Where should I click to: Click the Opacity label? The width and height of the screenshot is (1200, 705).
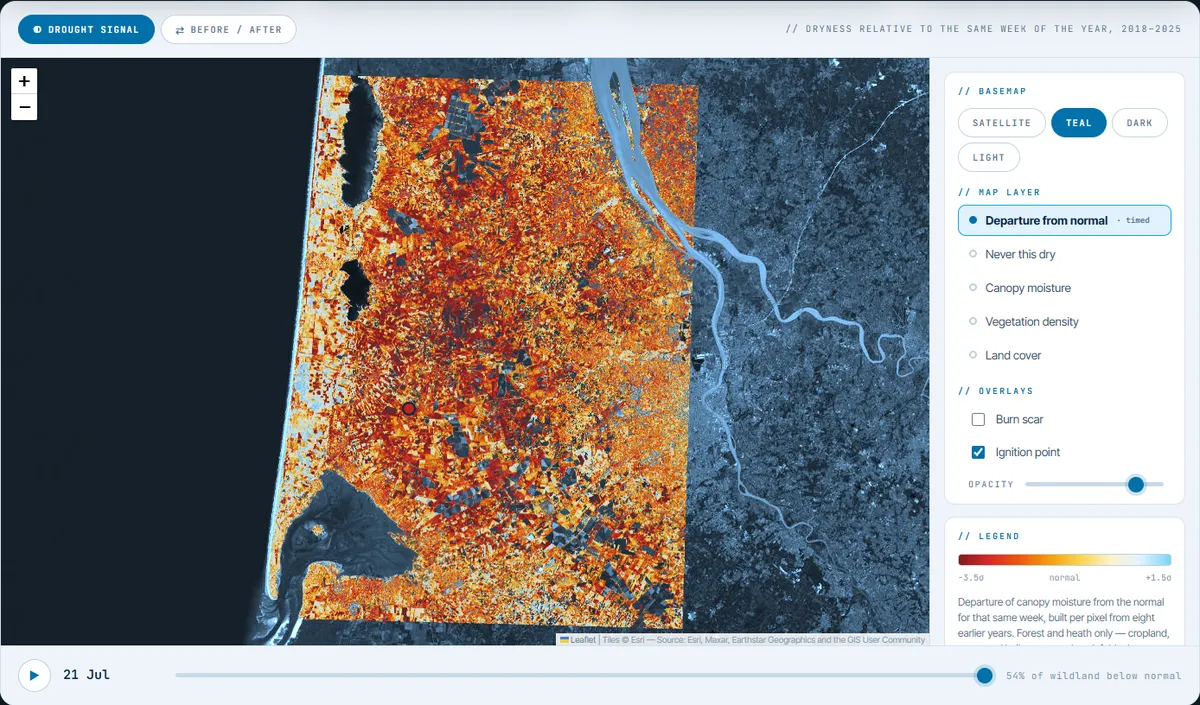991,484
